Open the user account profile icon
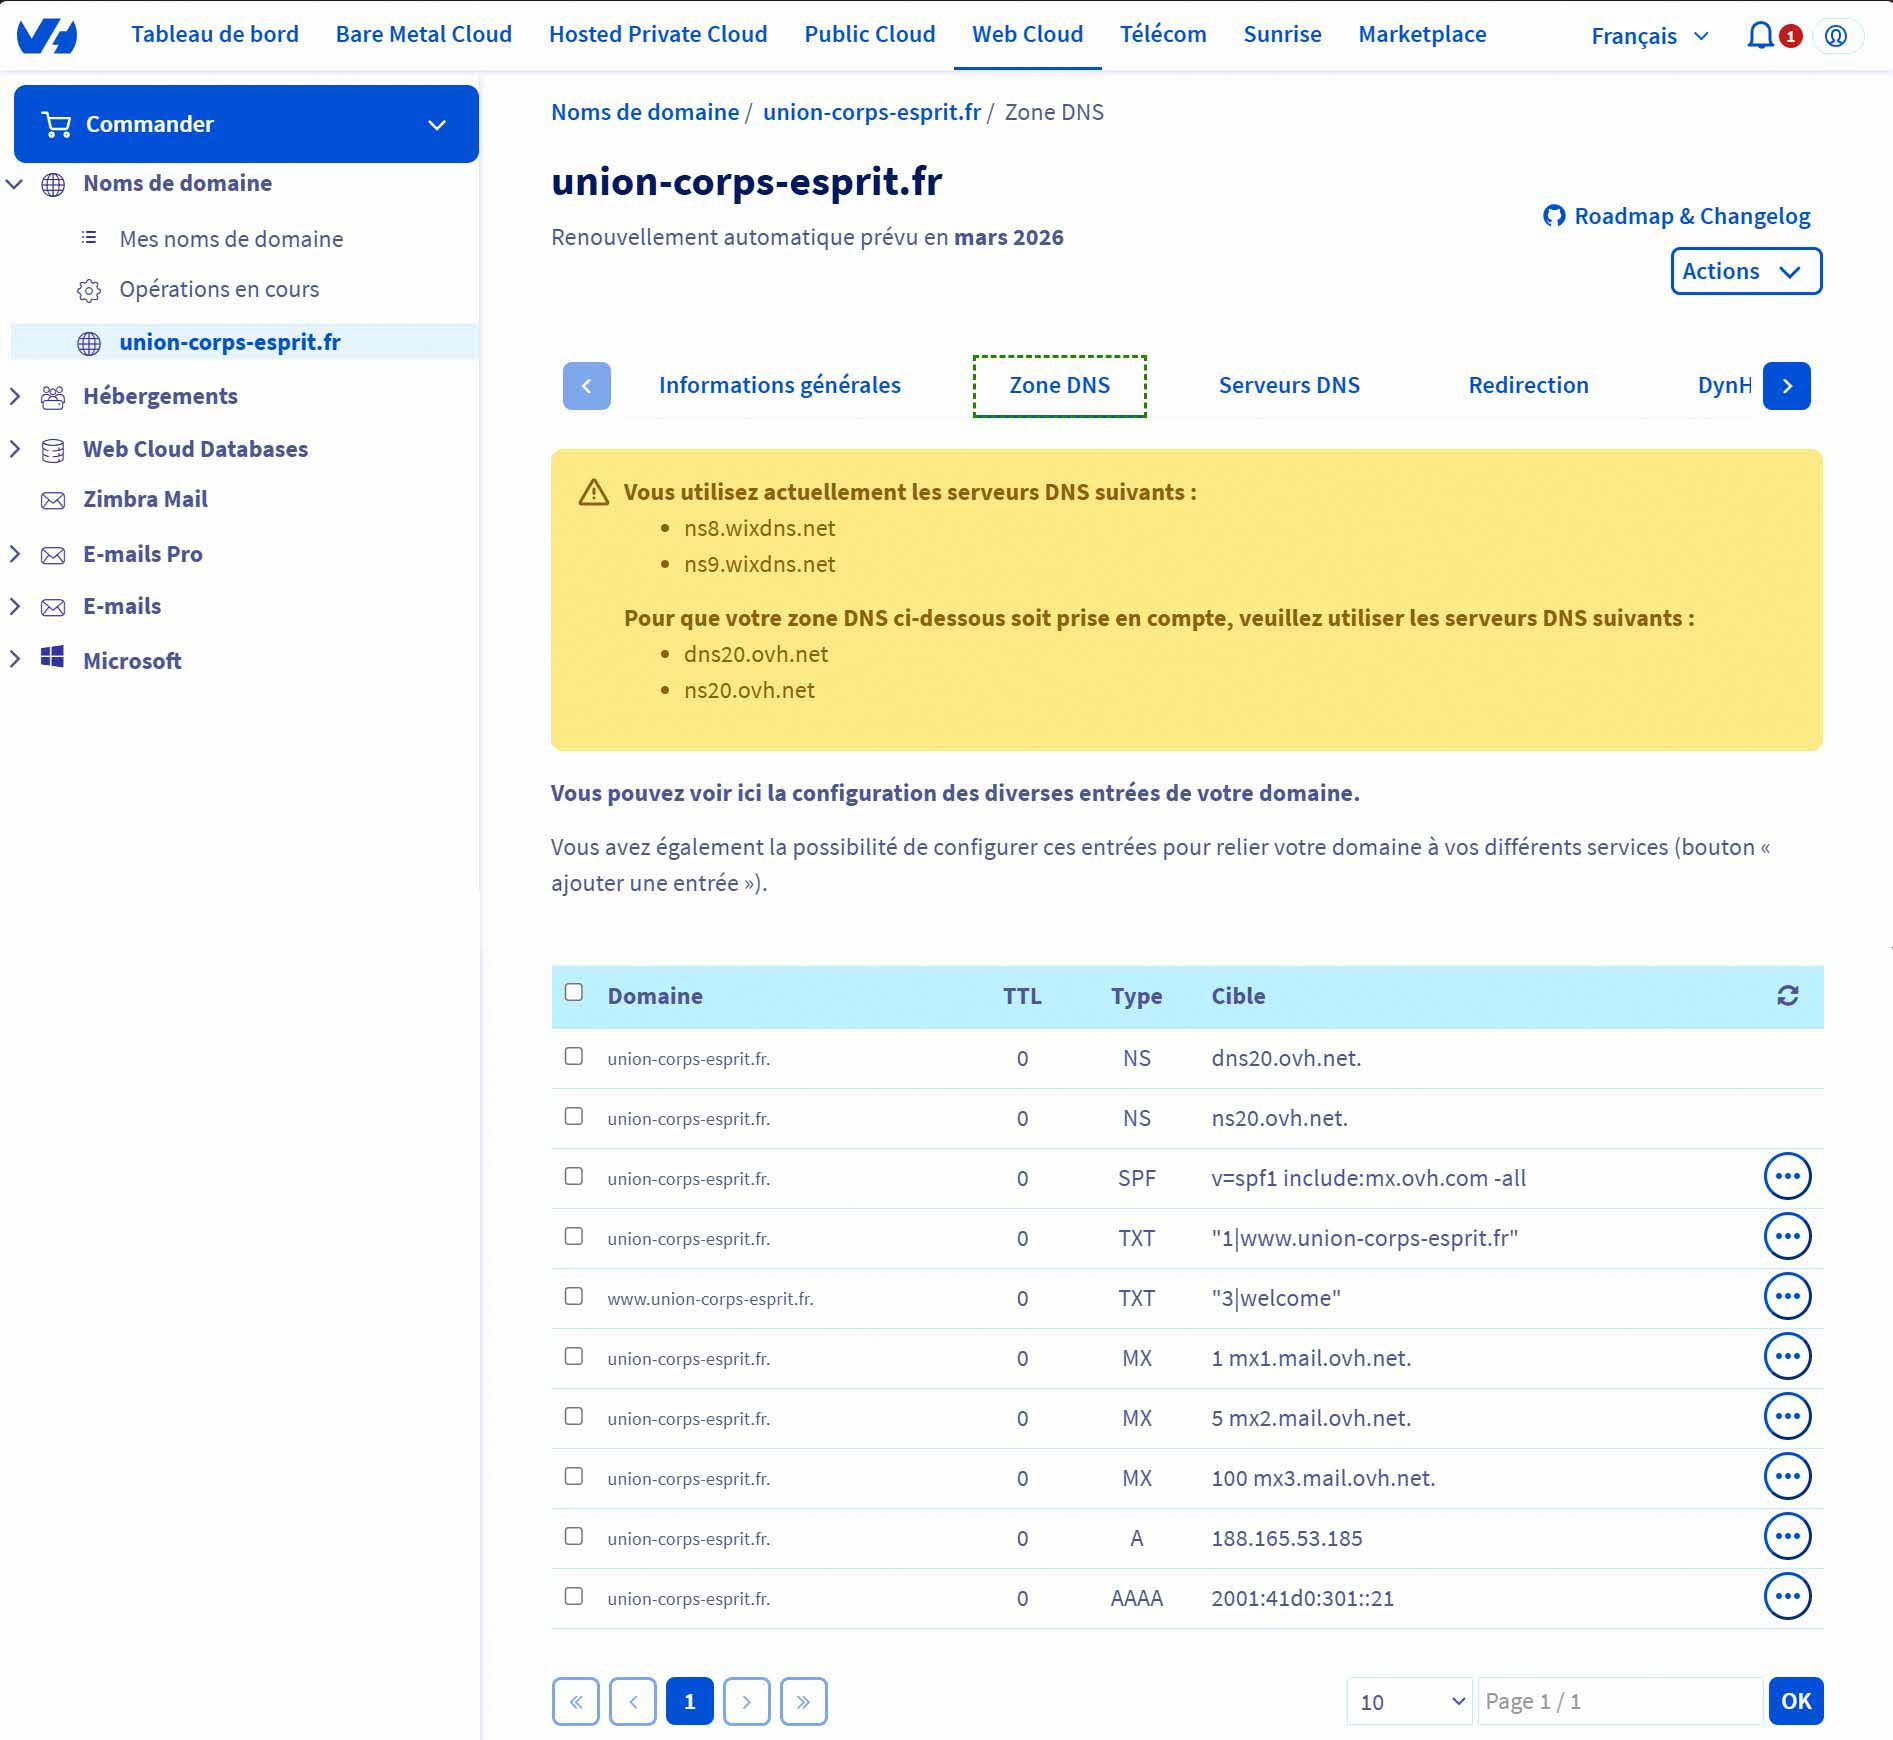 (x=1835, y=36)
